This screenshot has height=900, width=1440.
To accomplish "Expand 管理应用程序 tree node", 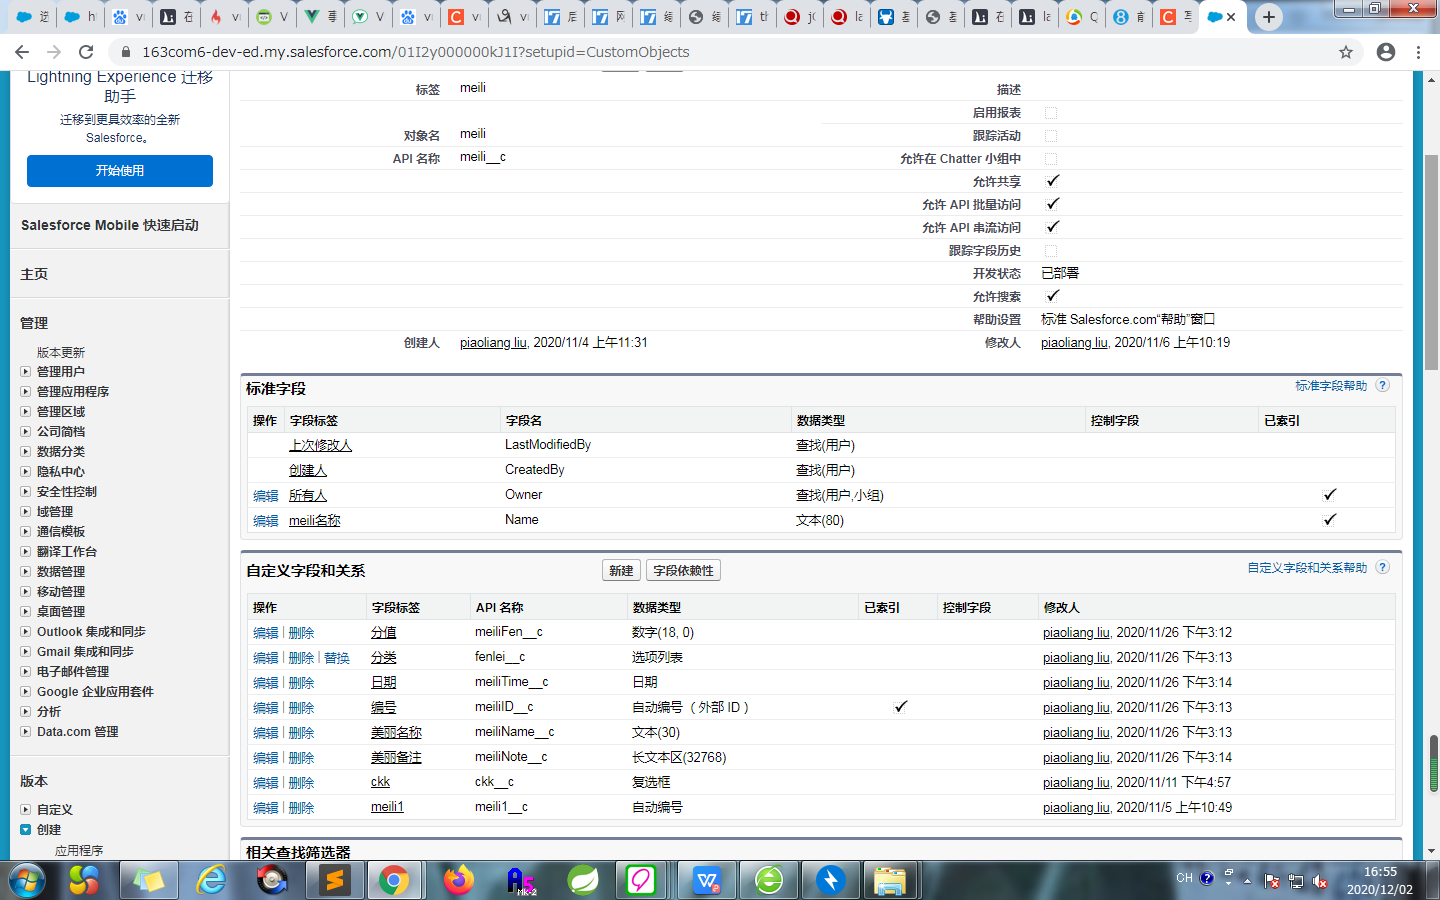I will 26,391.
